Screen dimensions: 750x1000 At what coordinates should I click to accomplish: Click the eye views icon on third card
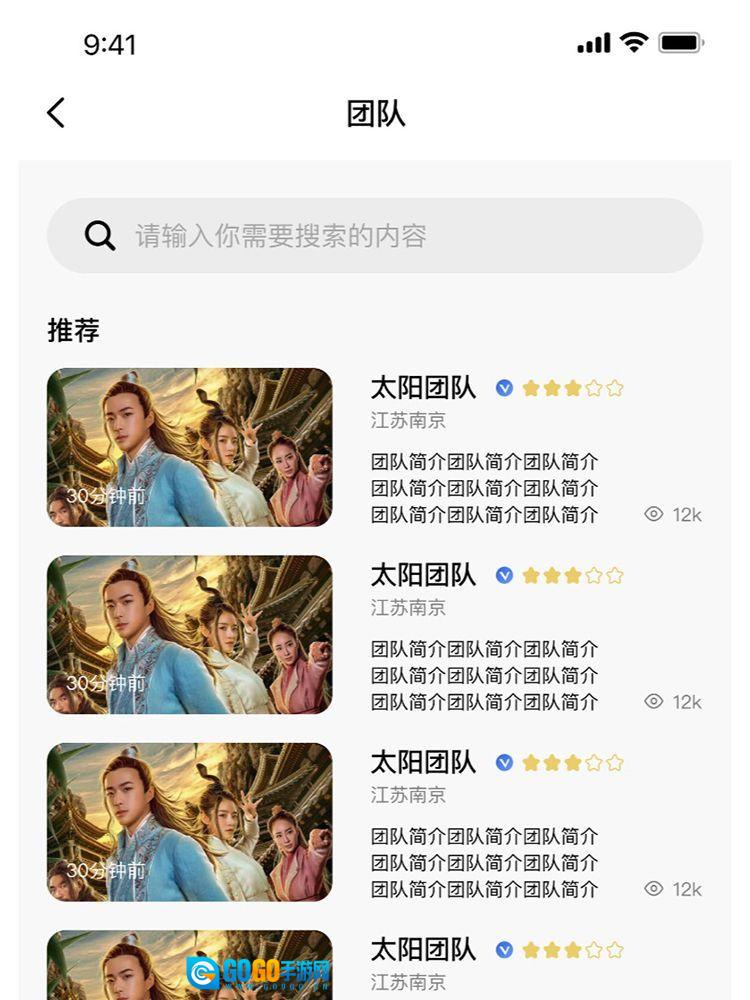pyautogui.click(x=654, y=889)
